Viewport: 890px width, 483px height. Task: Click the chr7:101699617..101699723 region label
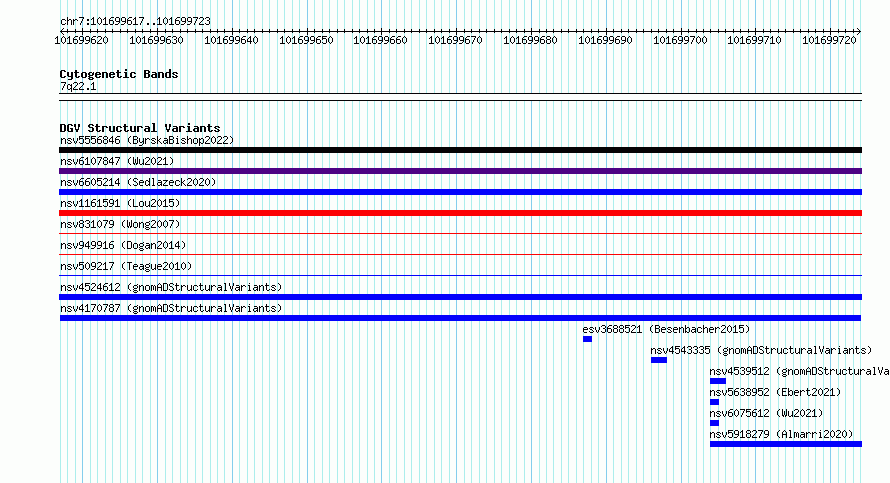coord(135,21)
